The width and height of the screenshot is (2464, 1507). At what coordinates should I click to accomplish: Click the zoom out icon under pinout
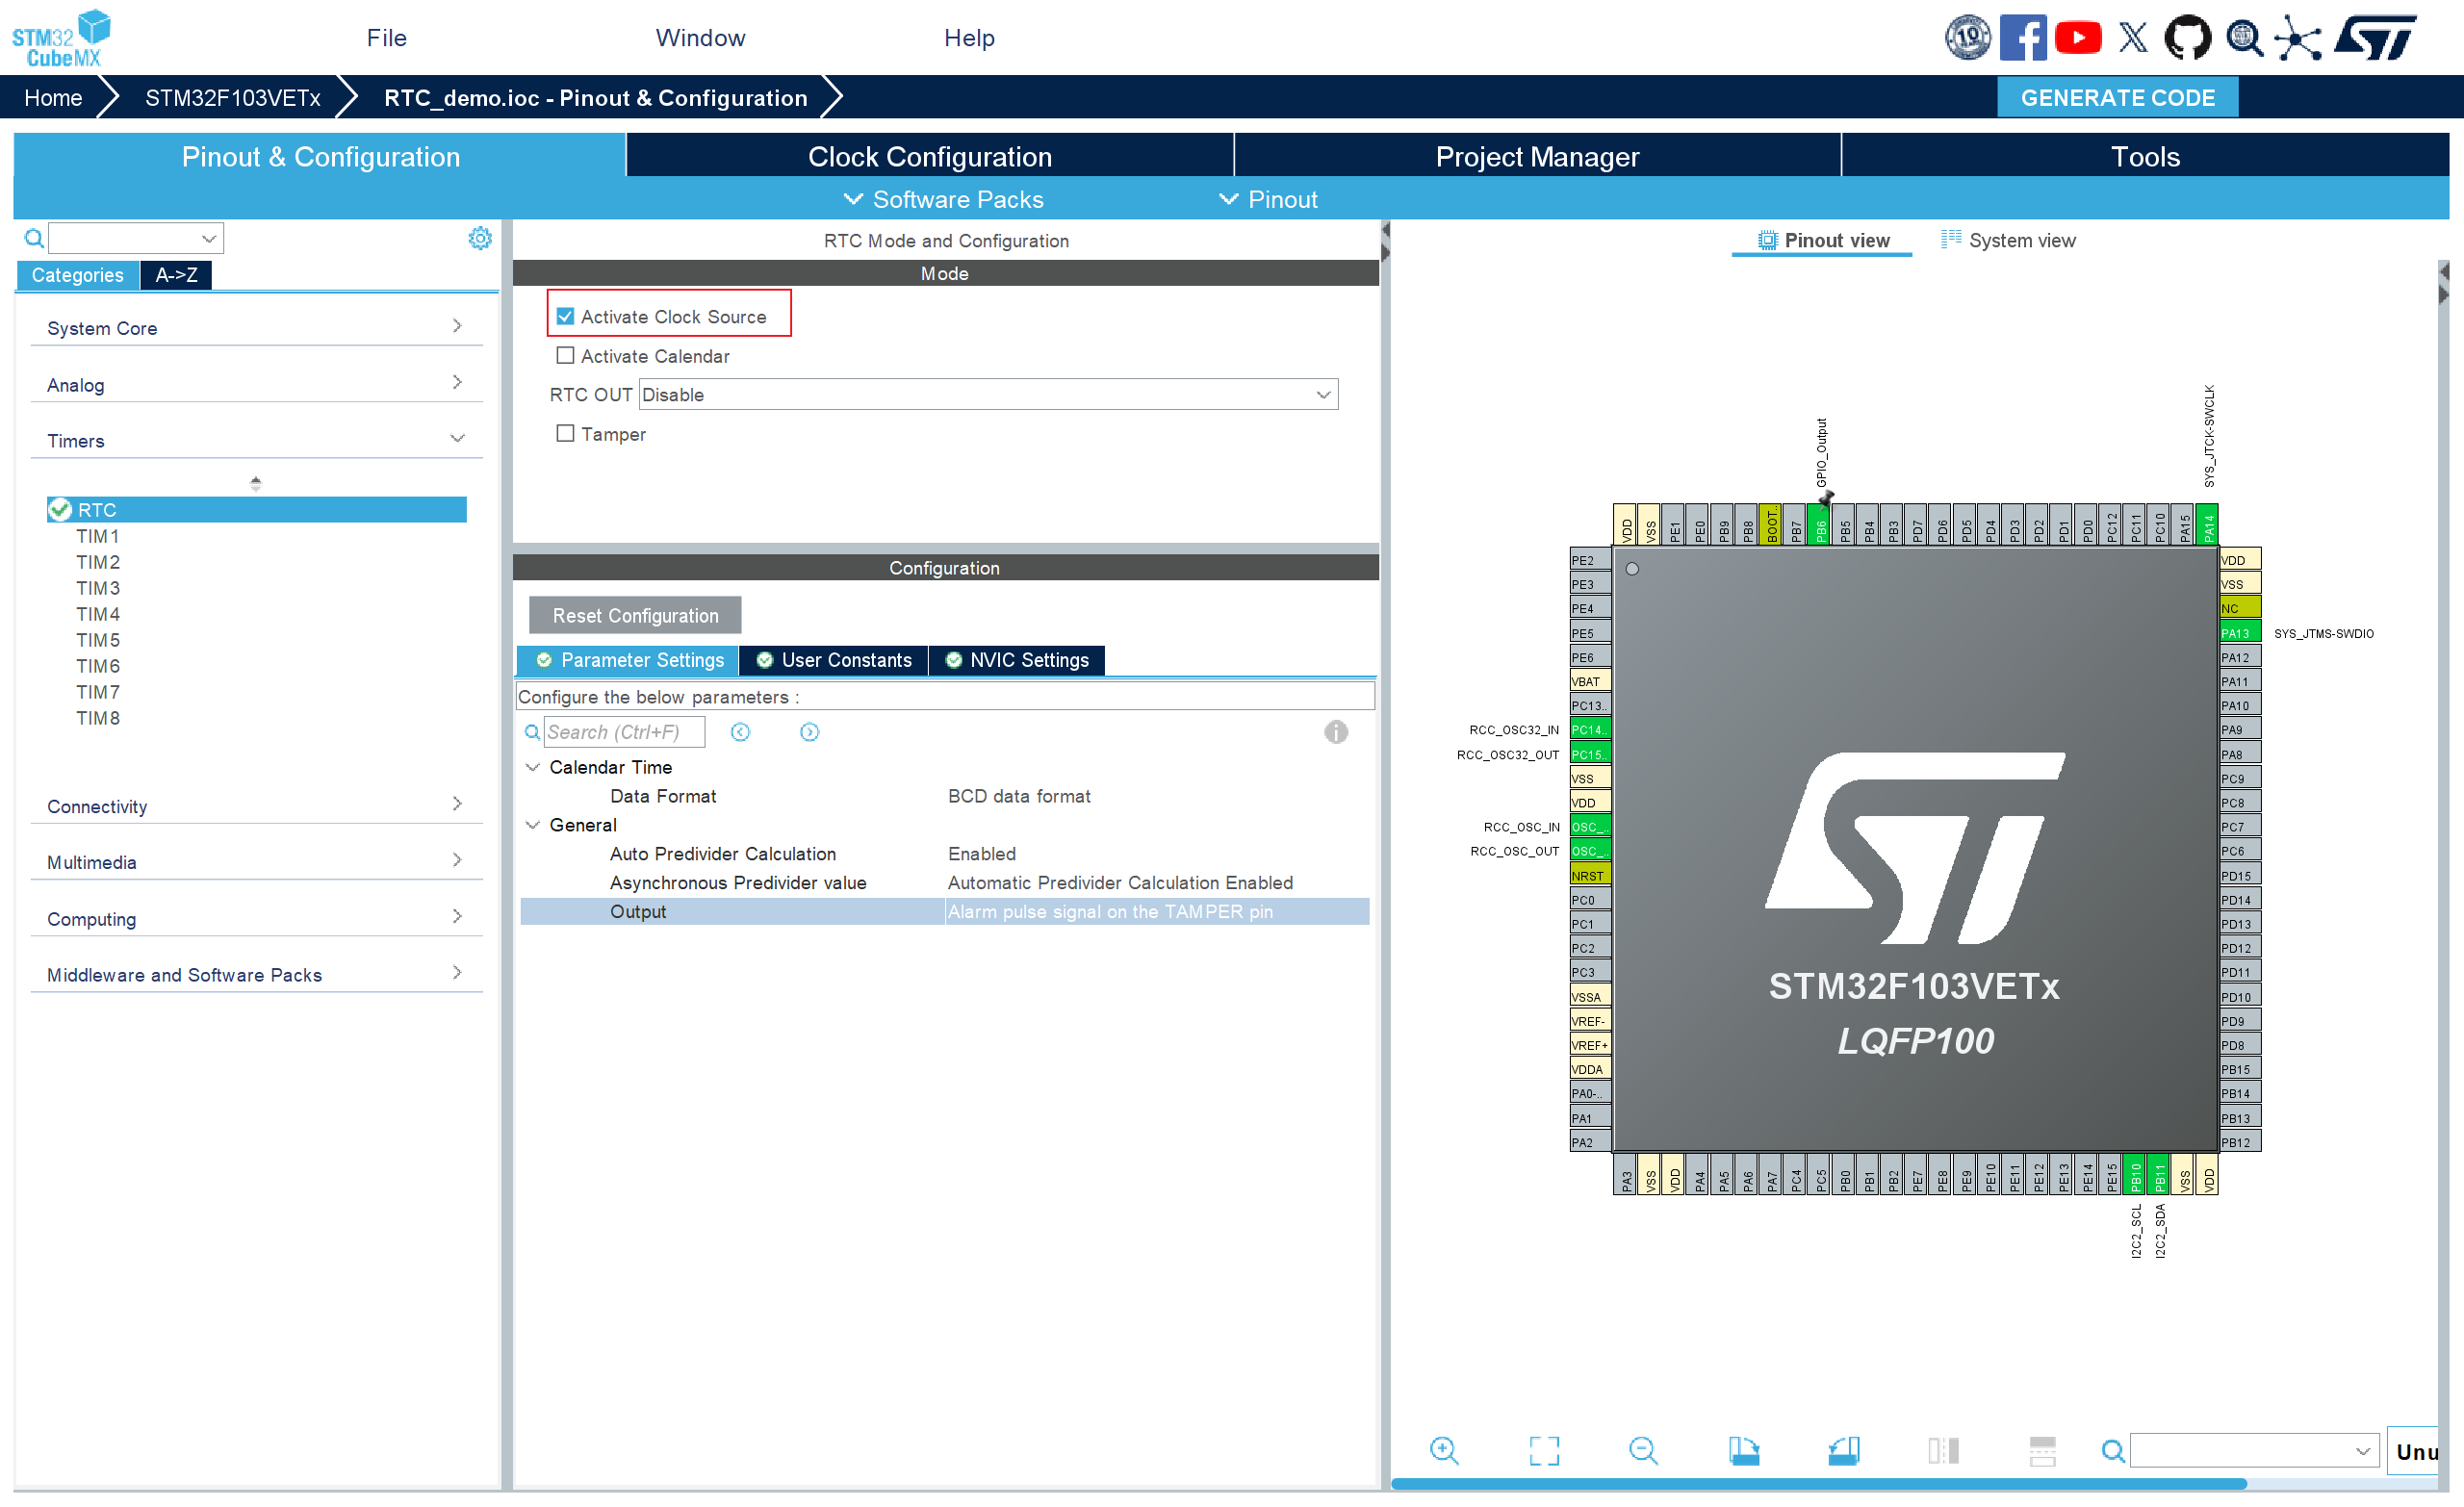[1642, 1450]
